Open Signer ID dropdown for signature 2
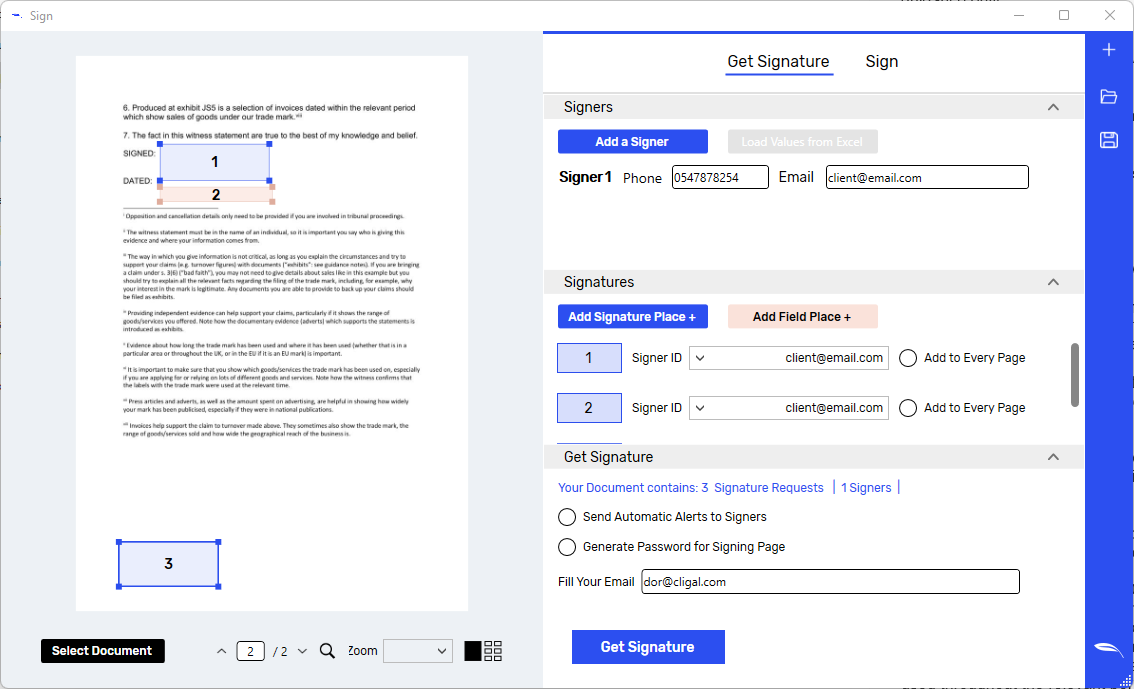This screenshot has width=1134, height=689. click(700, 408)
